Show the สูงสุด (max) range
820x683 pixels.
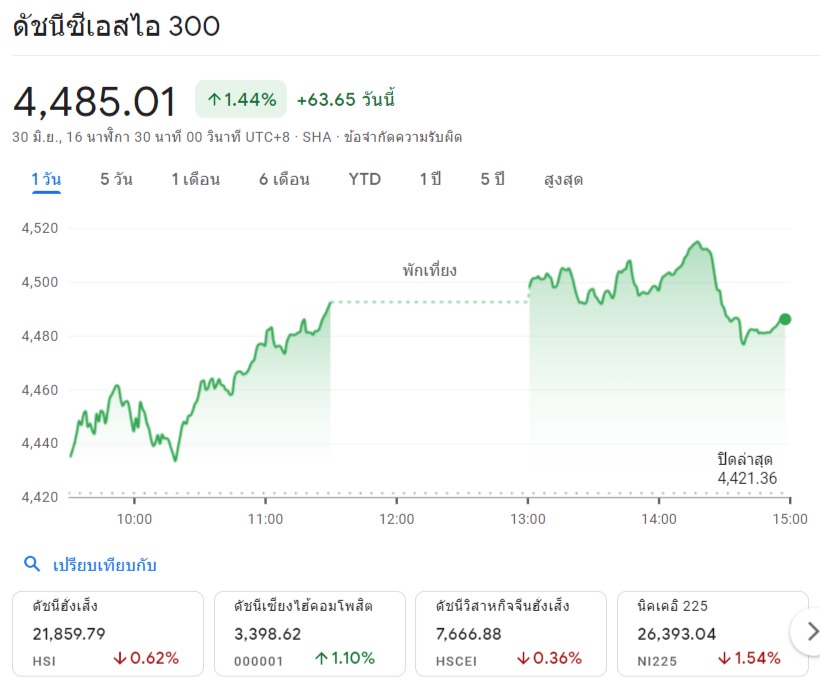tap(563, 180)
